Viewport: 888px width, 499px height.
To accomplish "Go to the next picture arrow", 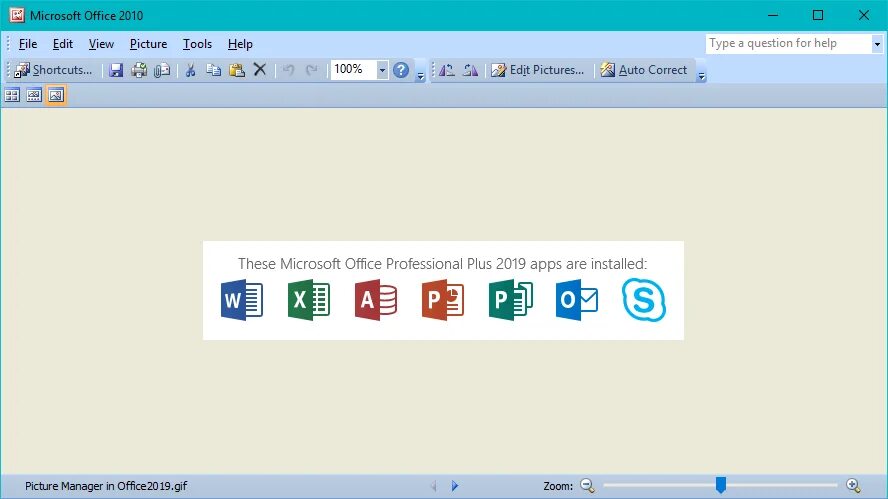I will coord(455,486).
